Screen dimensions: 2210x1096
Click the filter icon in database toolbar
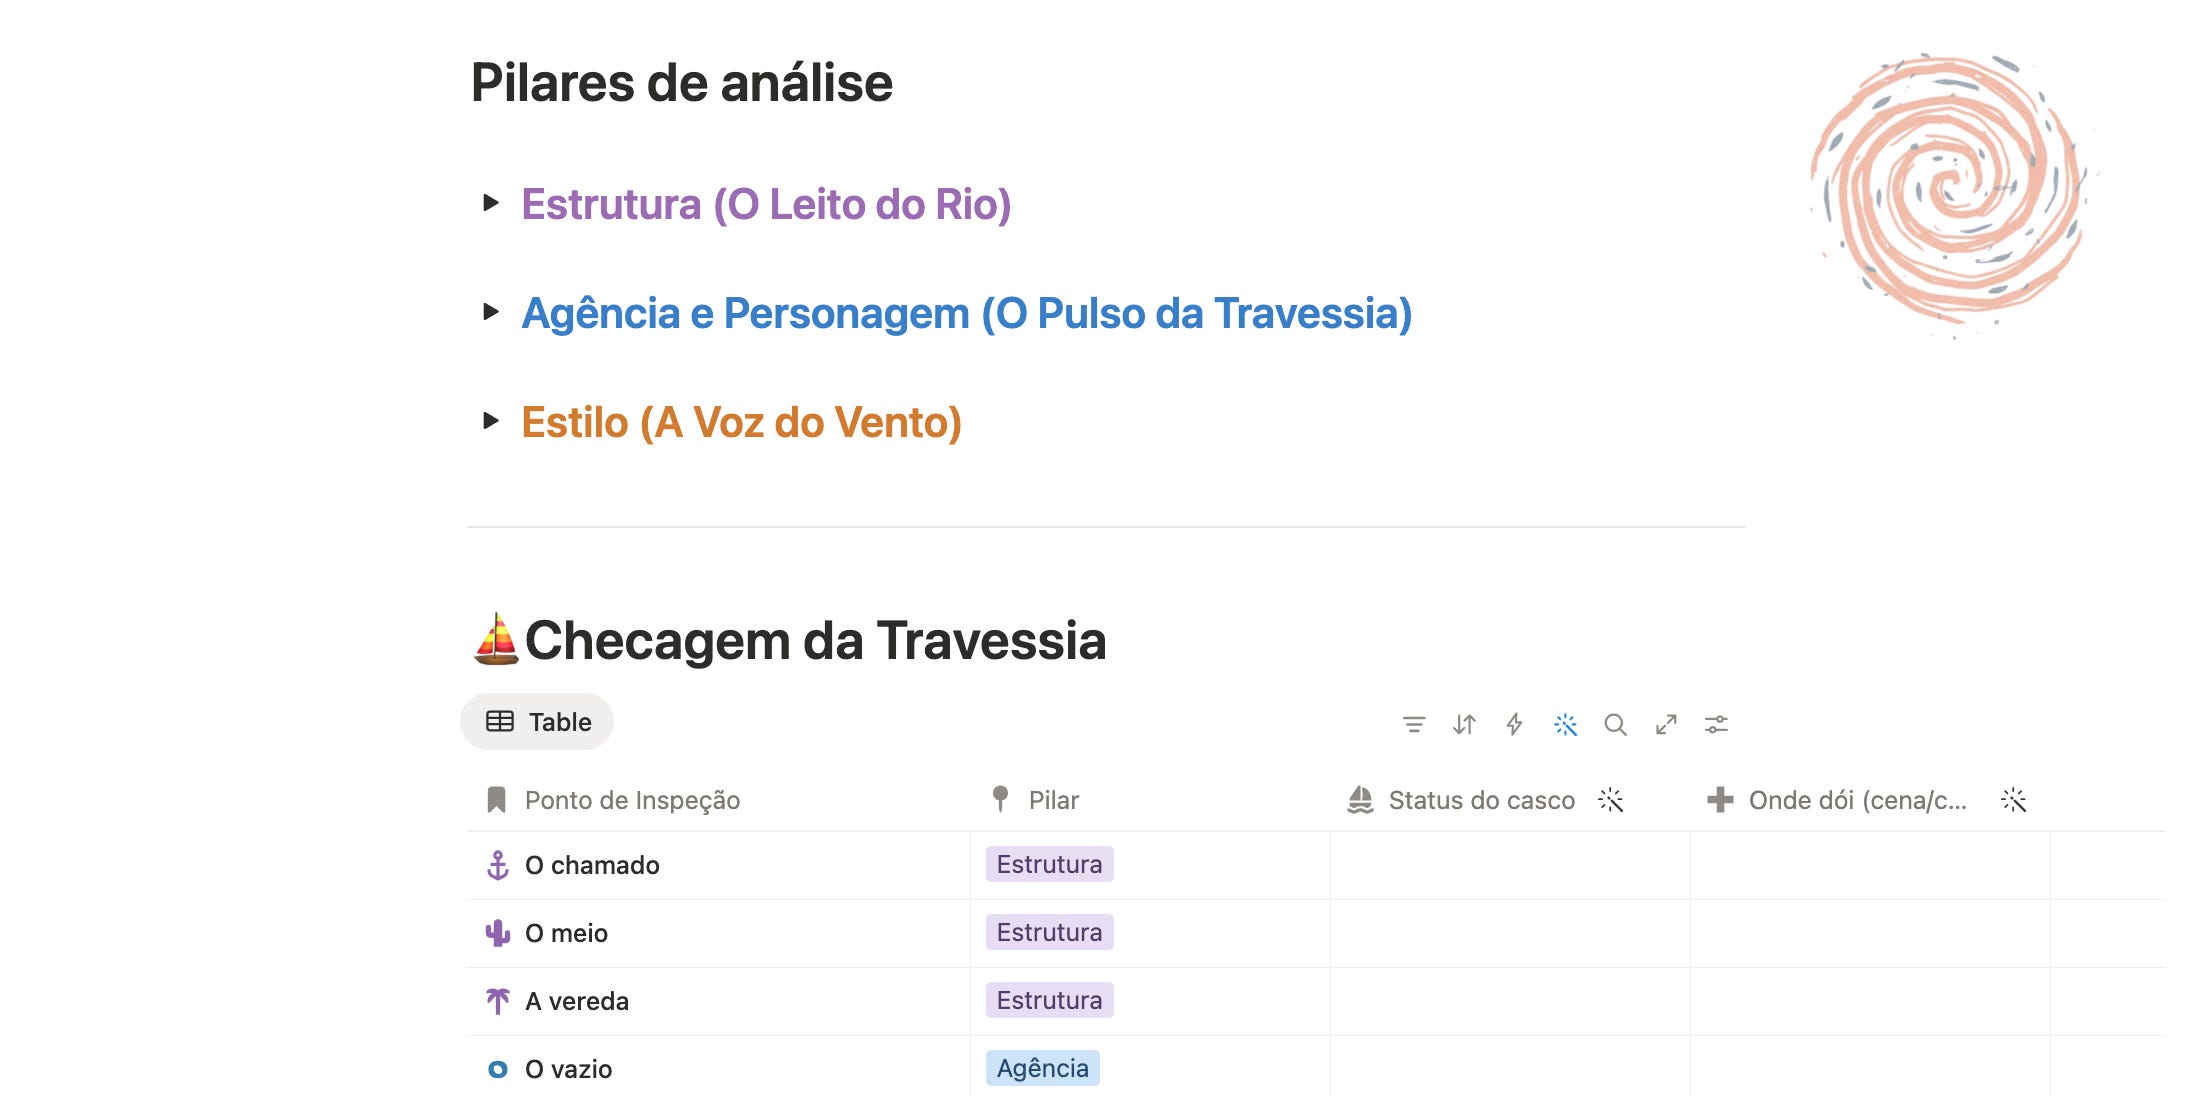1413,724
